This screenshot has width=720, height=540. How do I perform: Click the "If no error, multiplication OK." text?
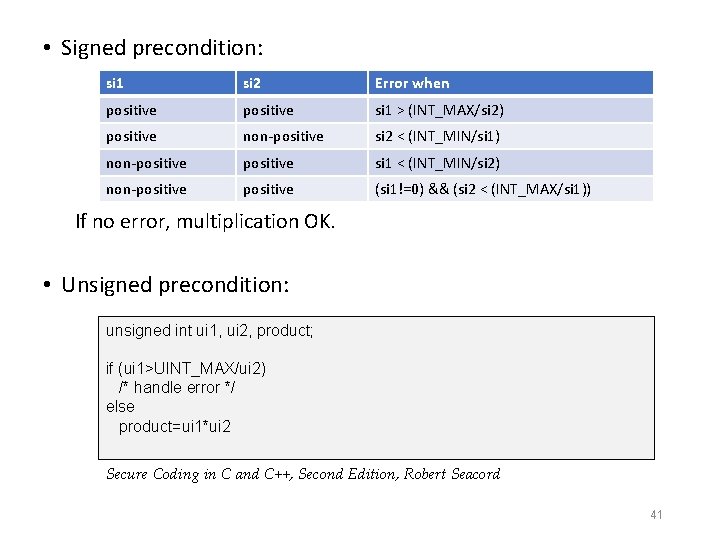click(x=205, y=221)
